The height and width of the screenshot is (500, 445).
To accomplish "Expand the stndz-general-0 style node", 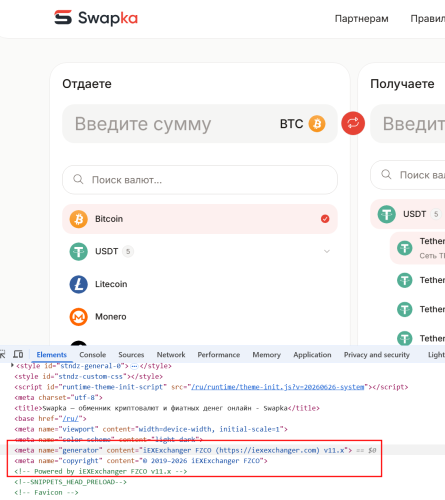I will [12, 365].
